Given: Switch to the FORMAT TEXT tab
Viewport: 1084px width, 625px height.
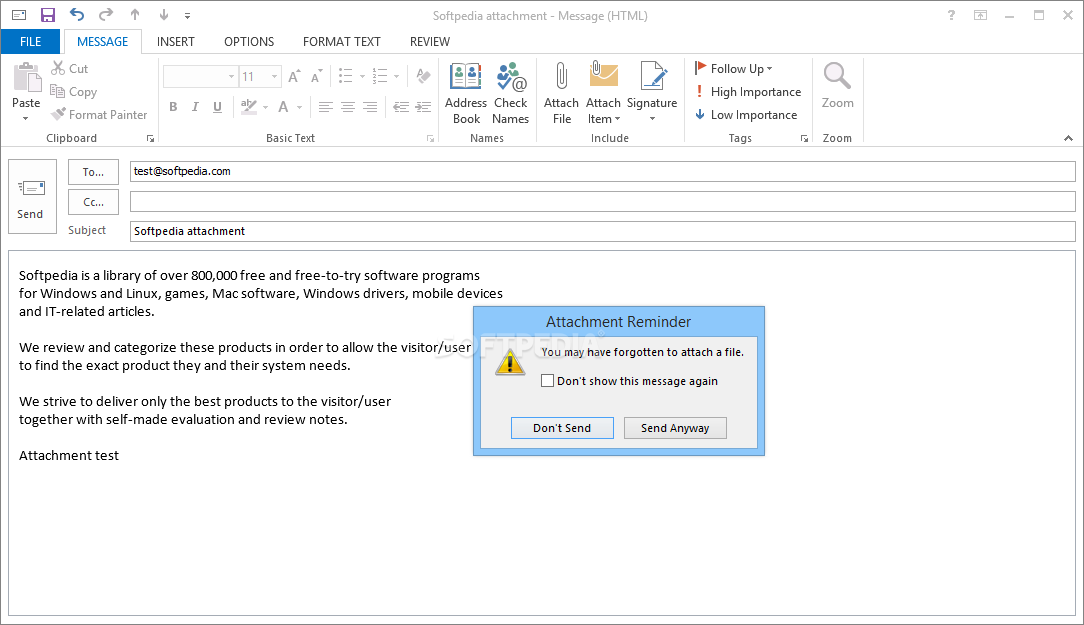Looking at the screenshot, I should click(x=342, y=41).
